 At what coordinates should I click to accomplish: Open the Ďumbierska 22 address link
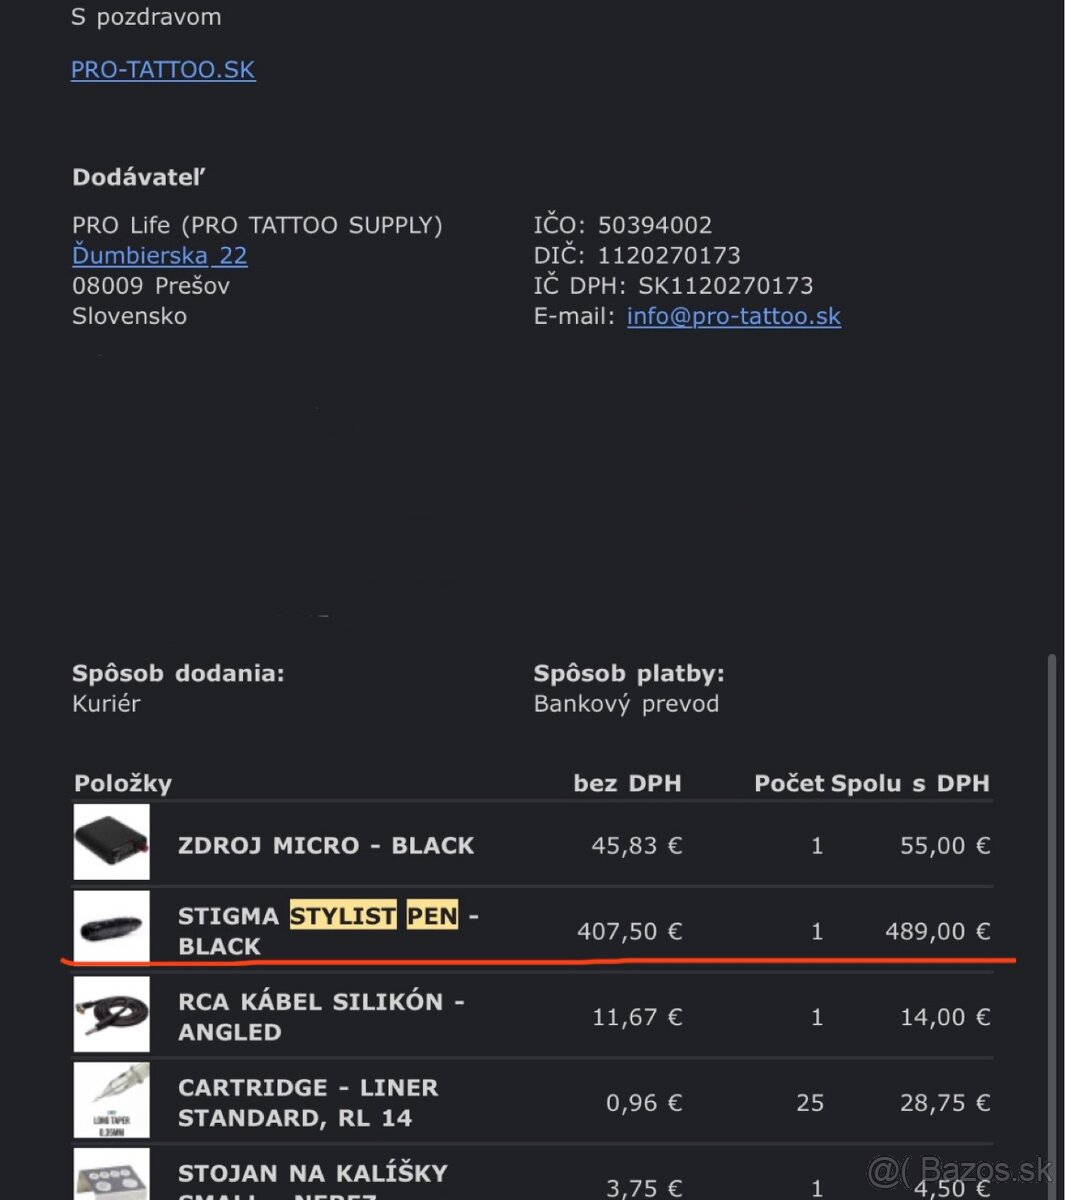159,256
